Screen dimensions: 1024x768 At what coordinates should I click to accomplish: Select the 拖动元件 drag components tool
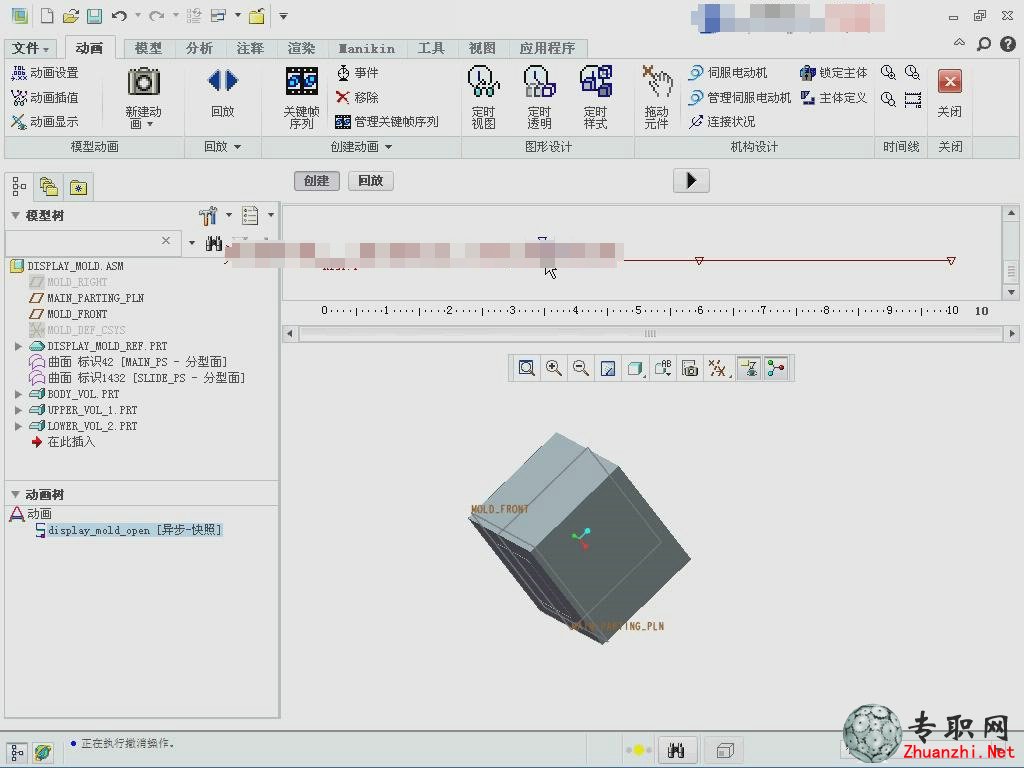656,97
